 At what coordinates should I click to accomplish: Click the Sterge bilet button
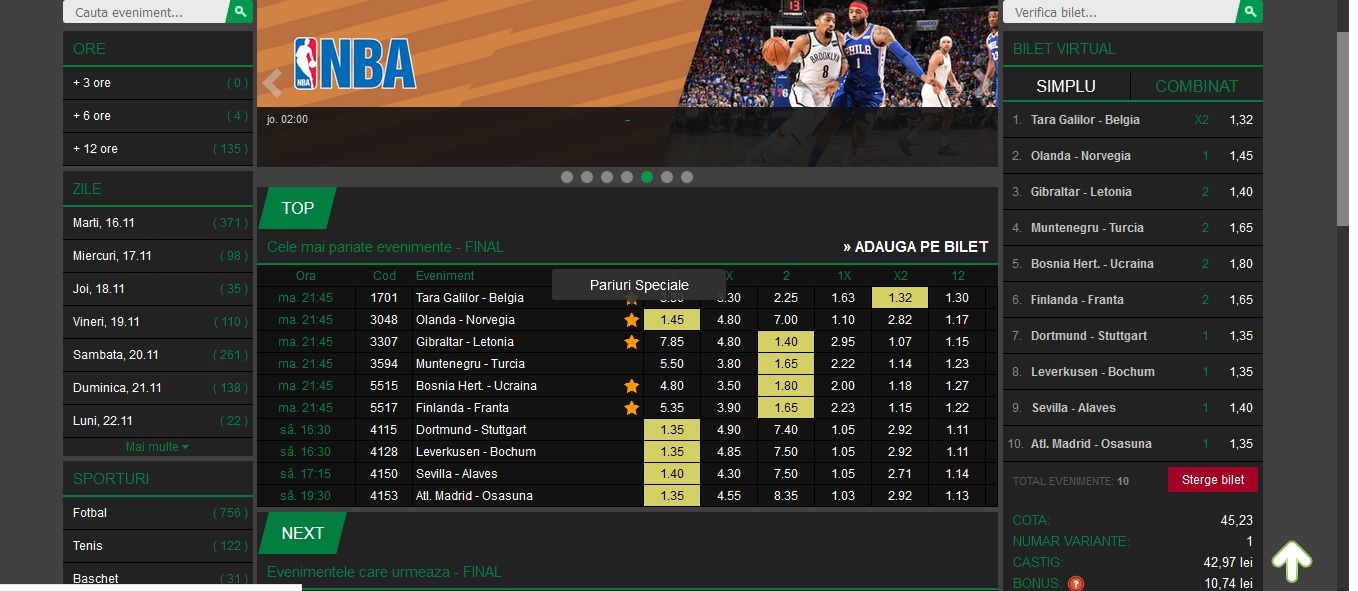(x=1213, y=480)
